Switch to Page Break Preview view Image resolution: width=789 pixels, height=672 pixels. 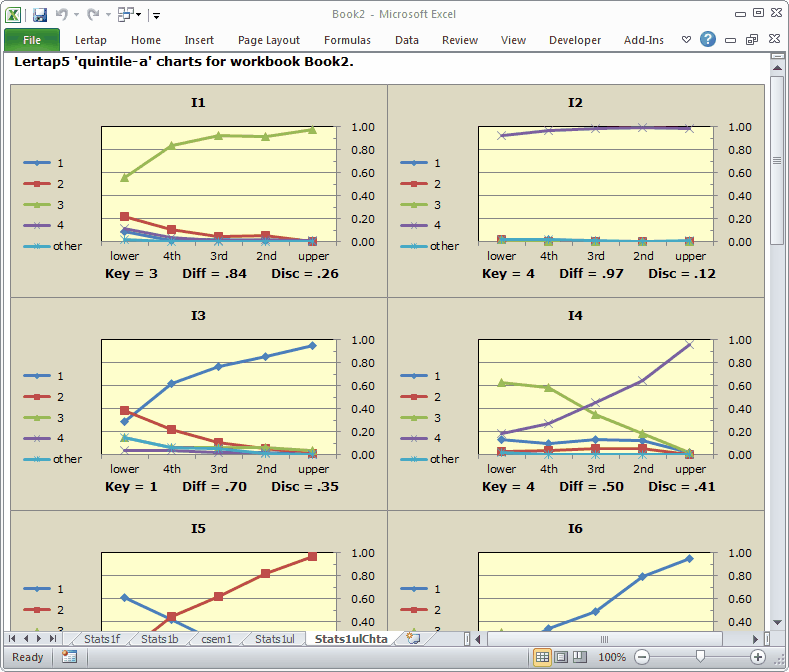click(580, 657)
